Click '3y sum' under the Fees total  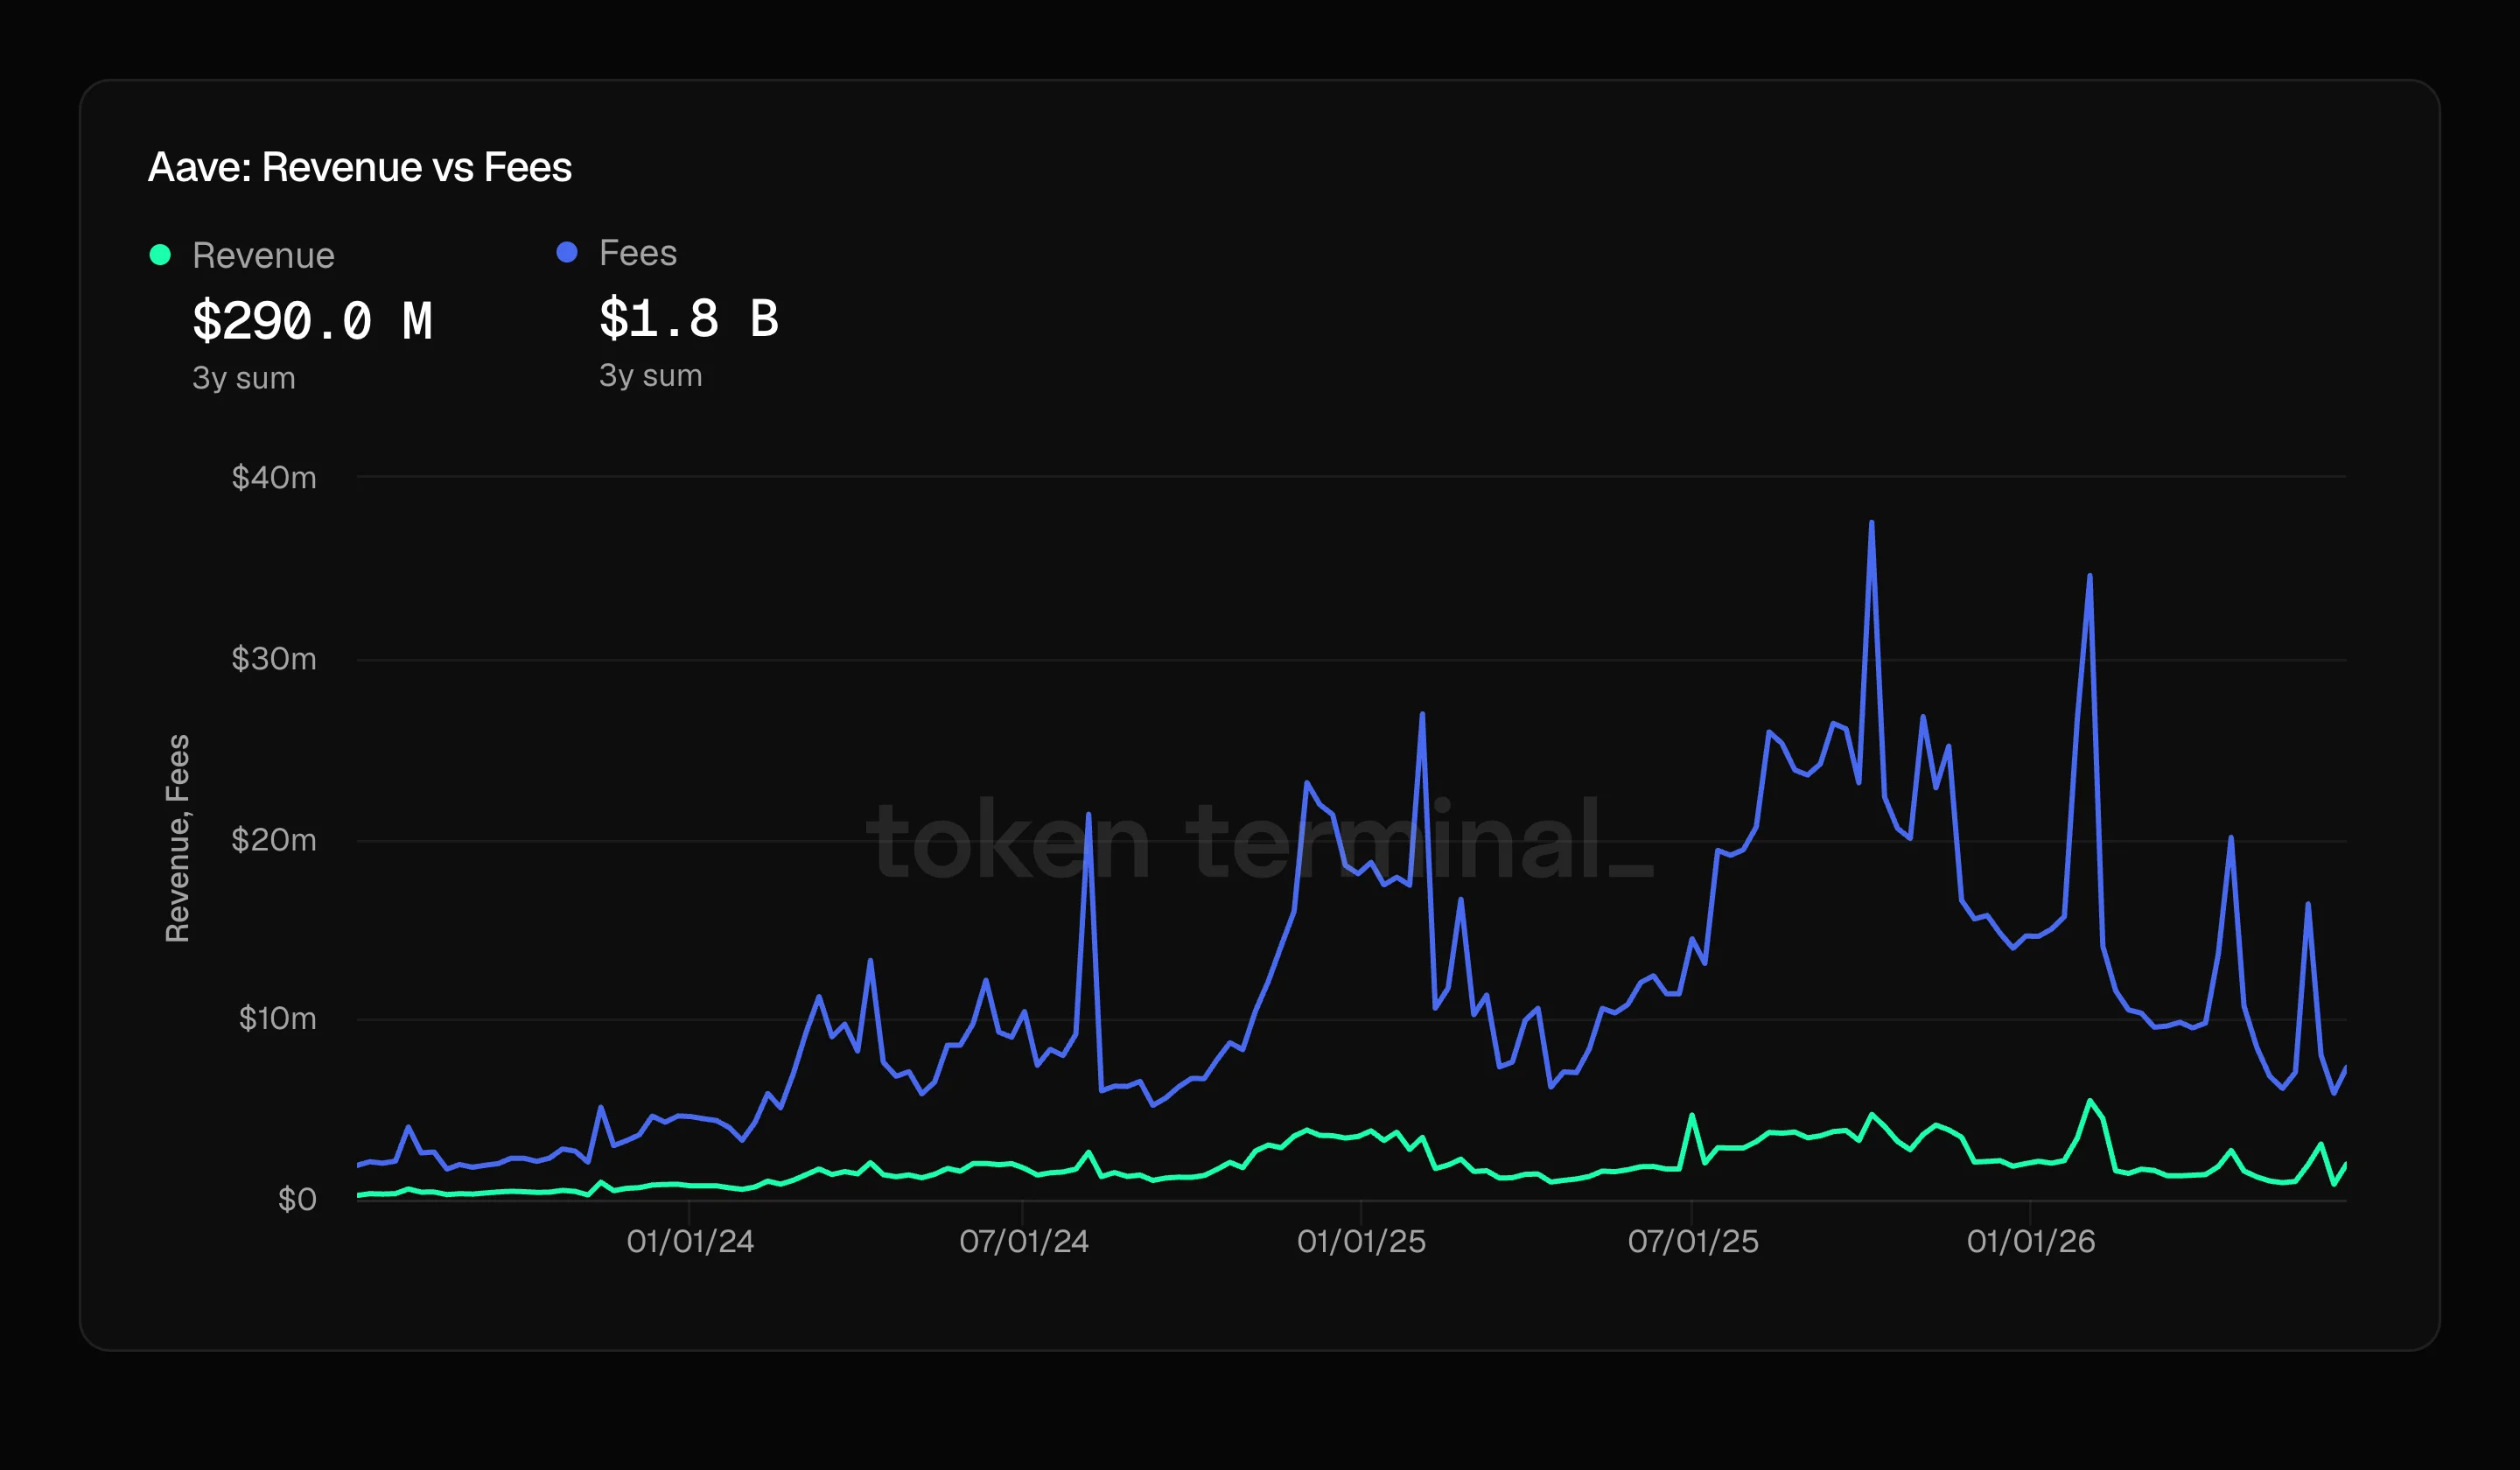tap(651, 375)
